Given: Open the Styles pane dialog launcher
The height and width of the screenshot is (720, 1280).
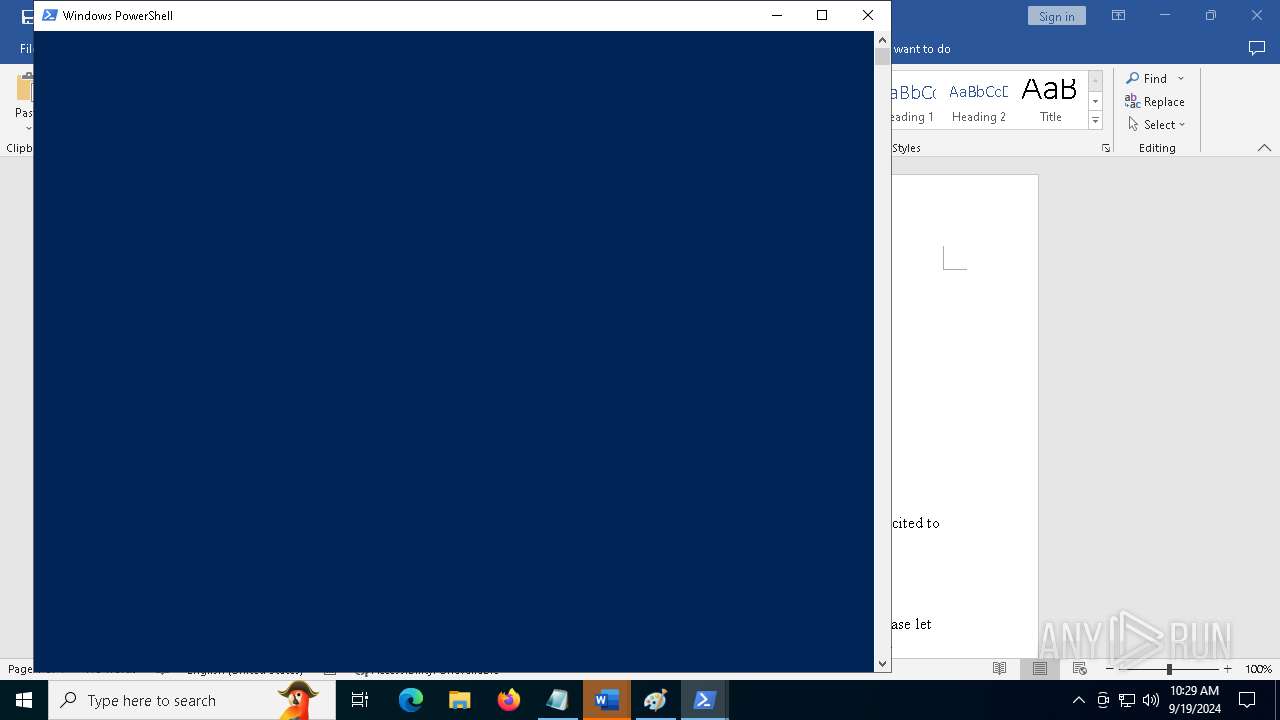Looking at the screenshot, I should (x=1105, y=148).
